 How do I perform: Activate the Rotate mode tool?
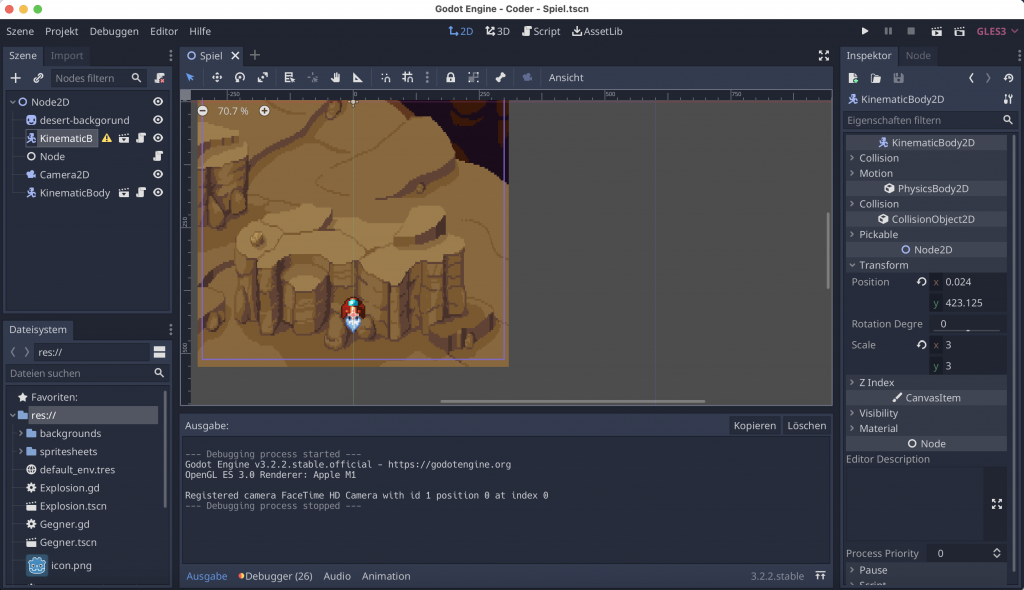tap(240, 78)
